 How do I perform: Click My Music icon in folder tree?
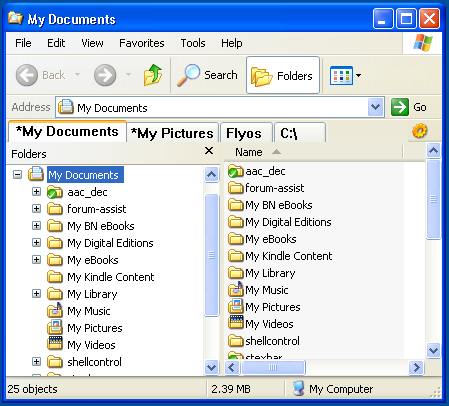55,310
